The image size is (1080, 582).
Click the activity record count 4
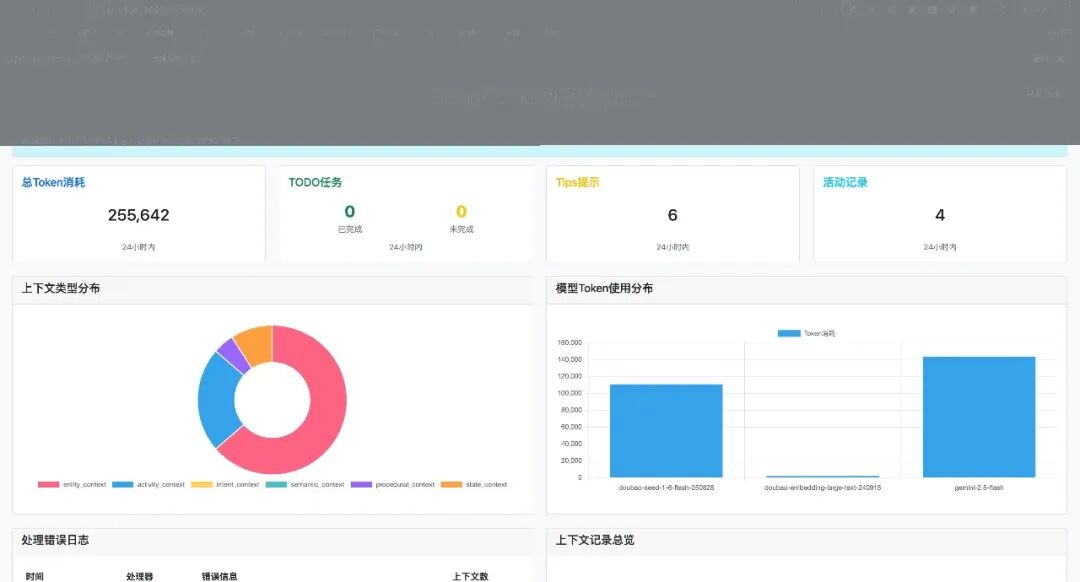(939, 215)
